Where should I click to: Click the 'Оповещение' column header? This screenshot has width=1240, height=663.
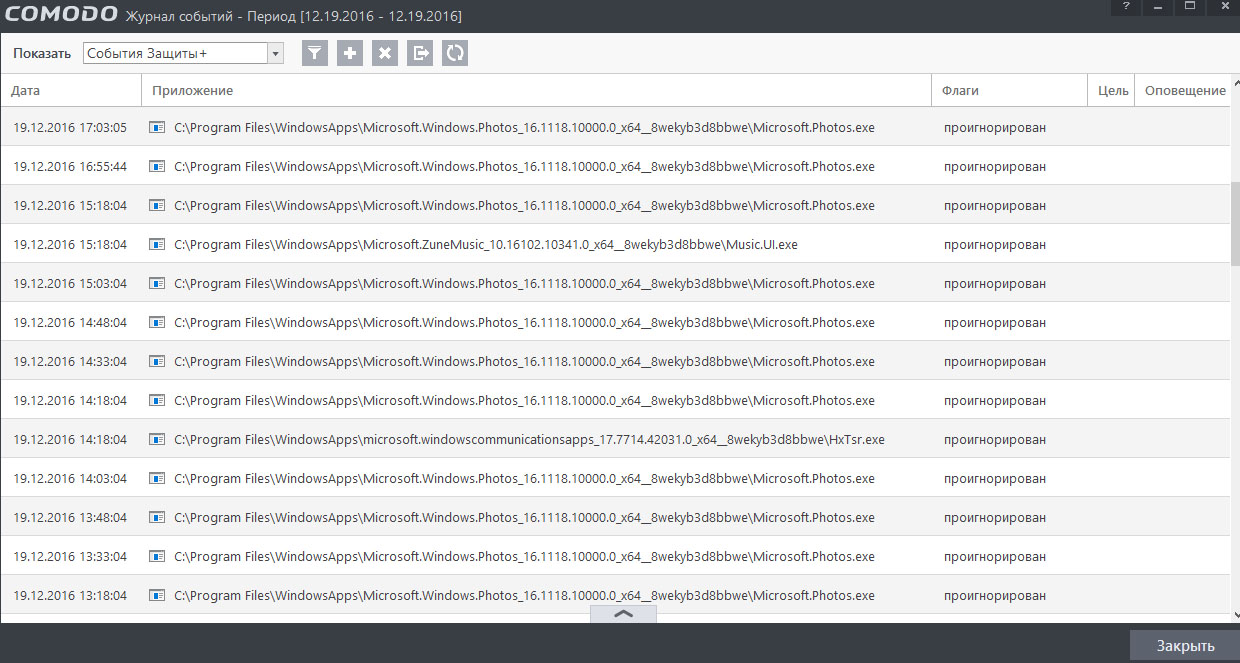[1184, 90]
